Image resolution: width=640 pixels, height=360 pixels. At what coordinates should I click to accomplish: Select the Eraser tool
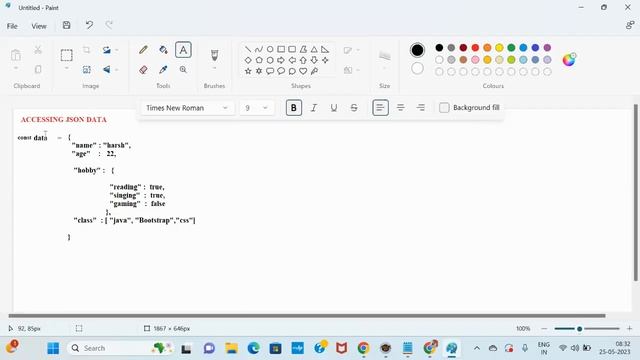point(143,69)
